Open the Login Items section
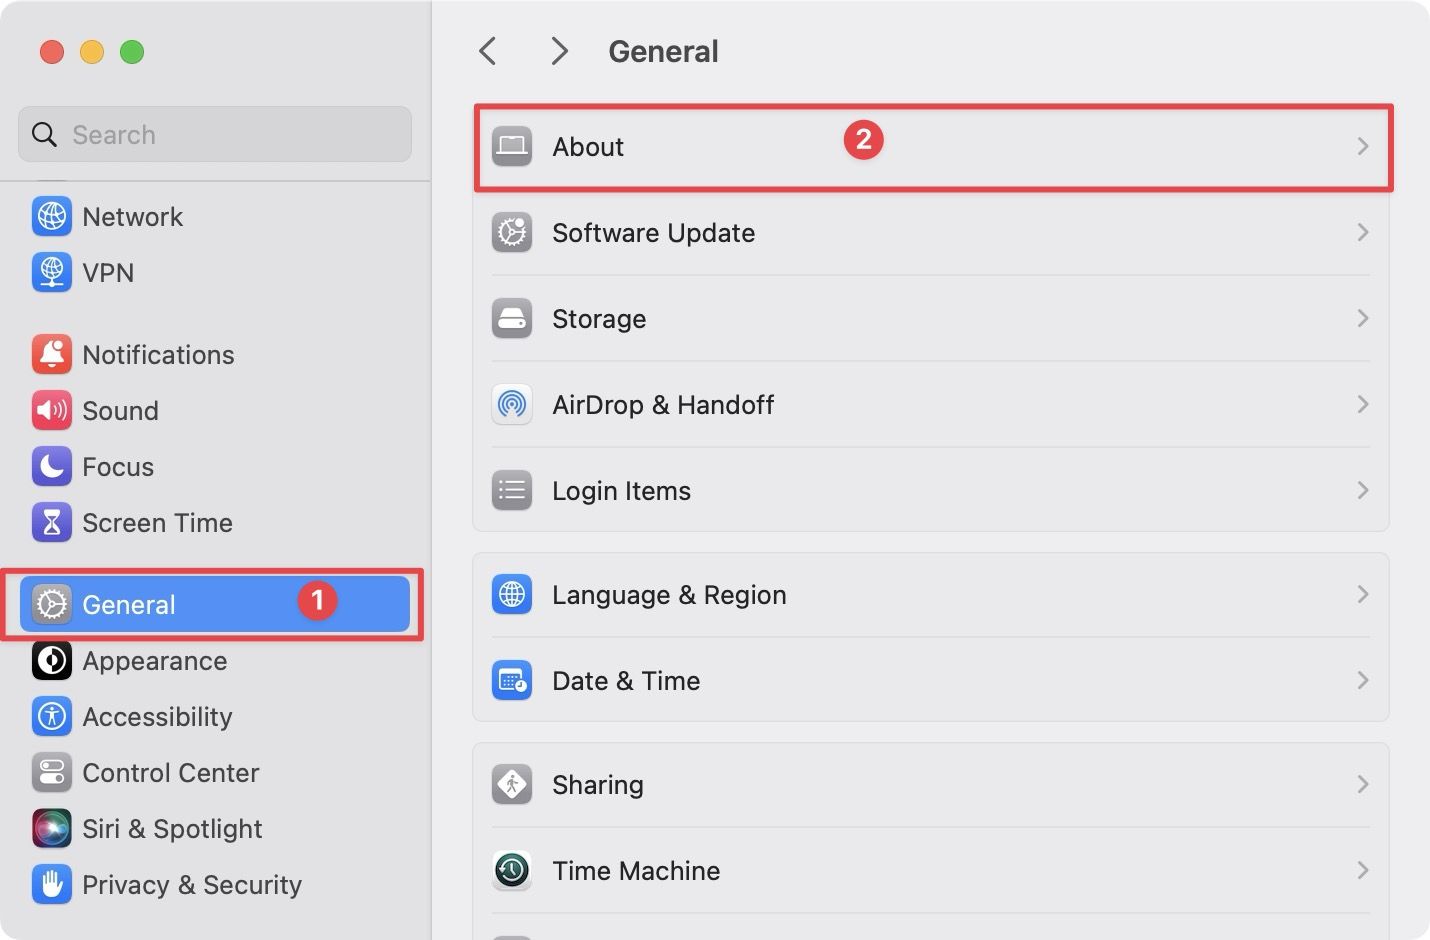The width and height of the screenshot is (1430, 940). 1363,490
